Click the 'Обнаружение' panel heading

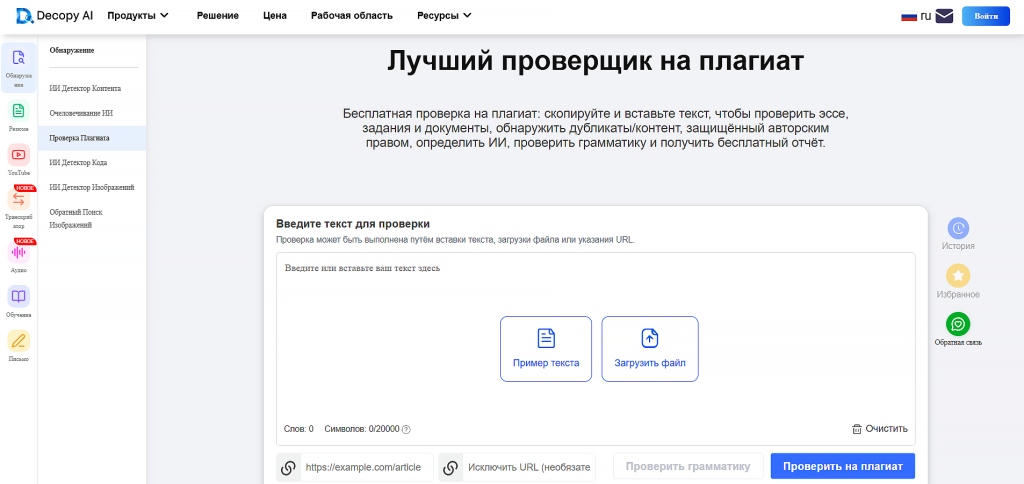pyautogui.click(x=72, y=50)
